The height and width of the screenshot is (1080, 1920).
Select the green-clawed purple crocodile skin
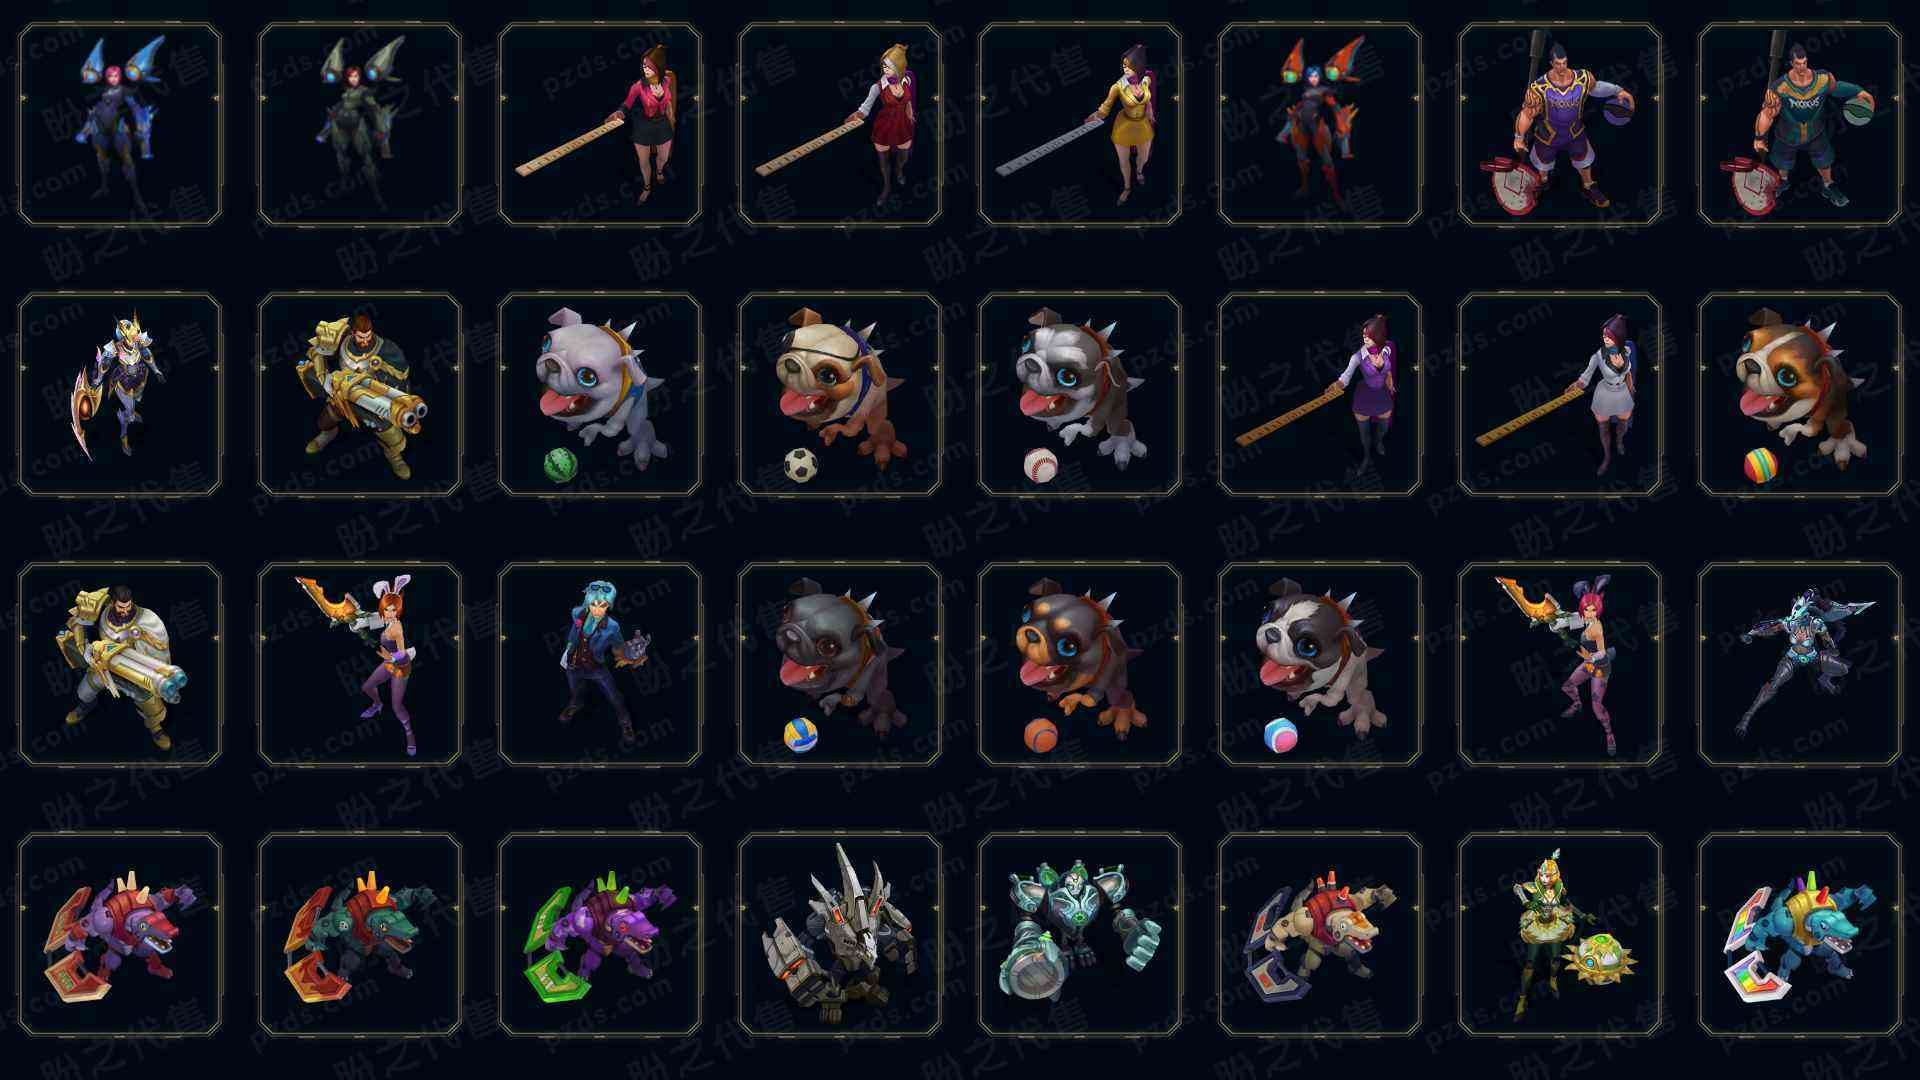tap(600, 934)
